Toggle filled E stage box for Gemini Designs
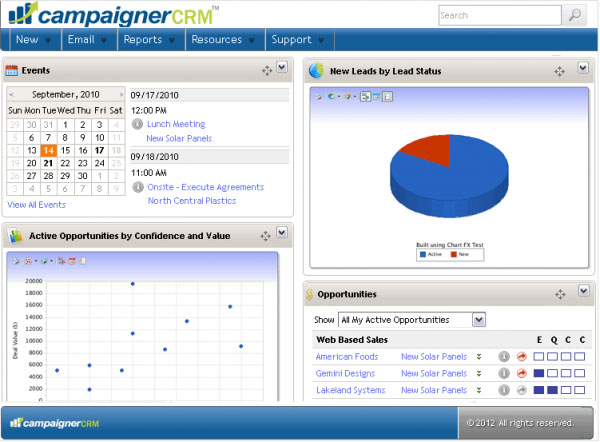The height and width of the screenshot is (442, 600). [x=539, y=373]
